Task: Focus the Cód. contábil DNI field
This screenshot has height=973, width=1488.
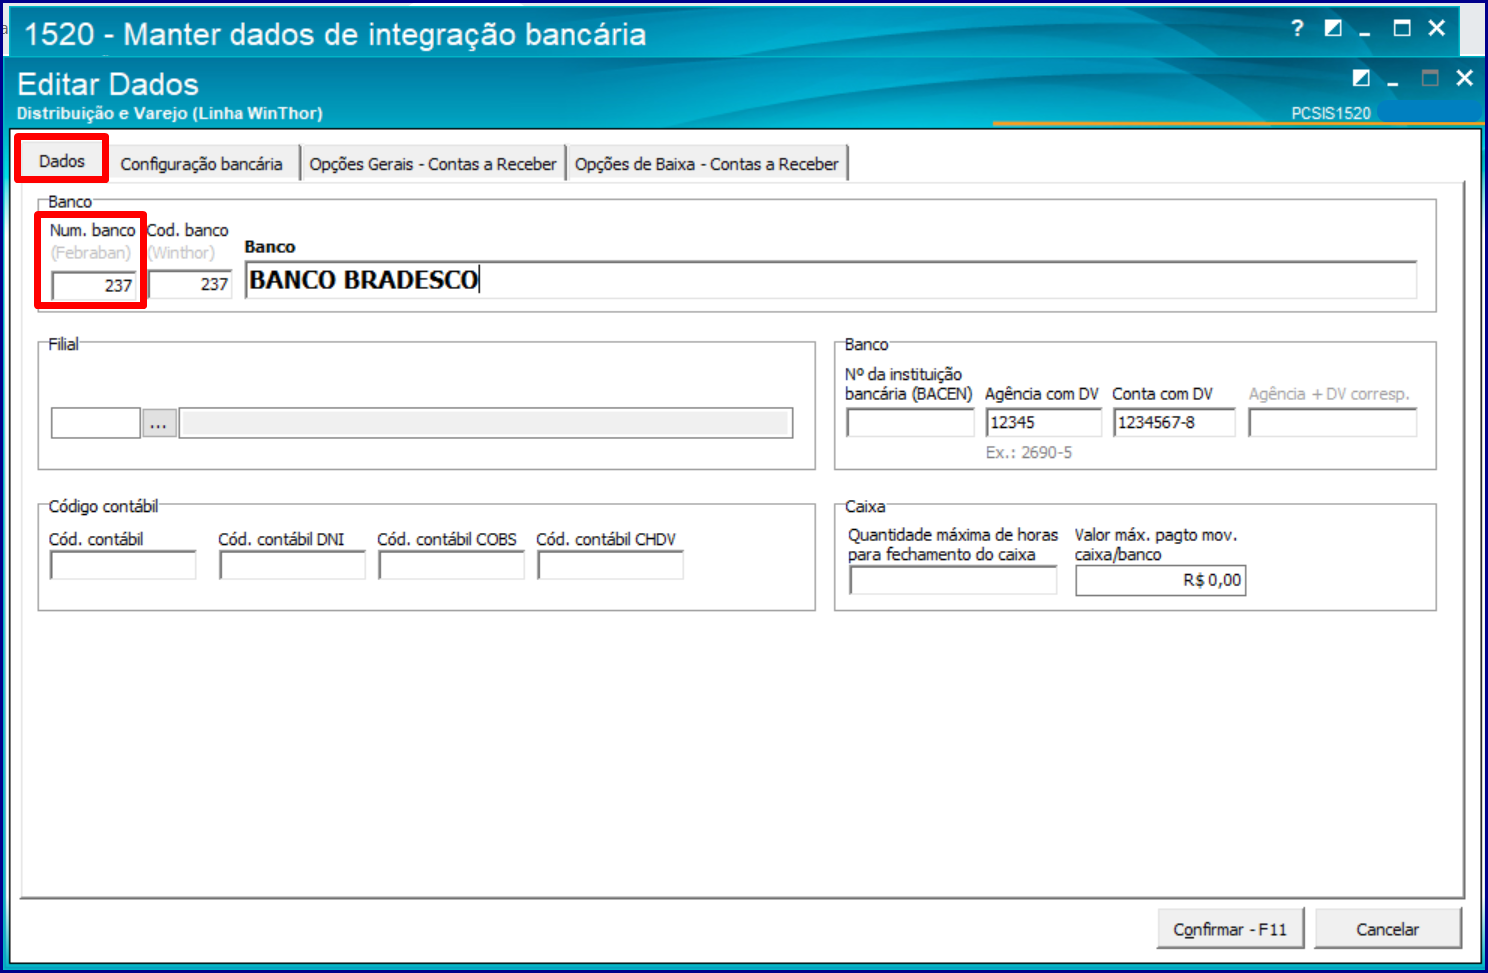Action: tap(292, 566)
